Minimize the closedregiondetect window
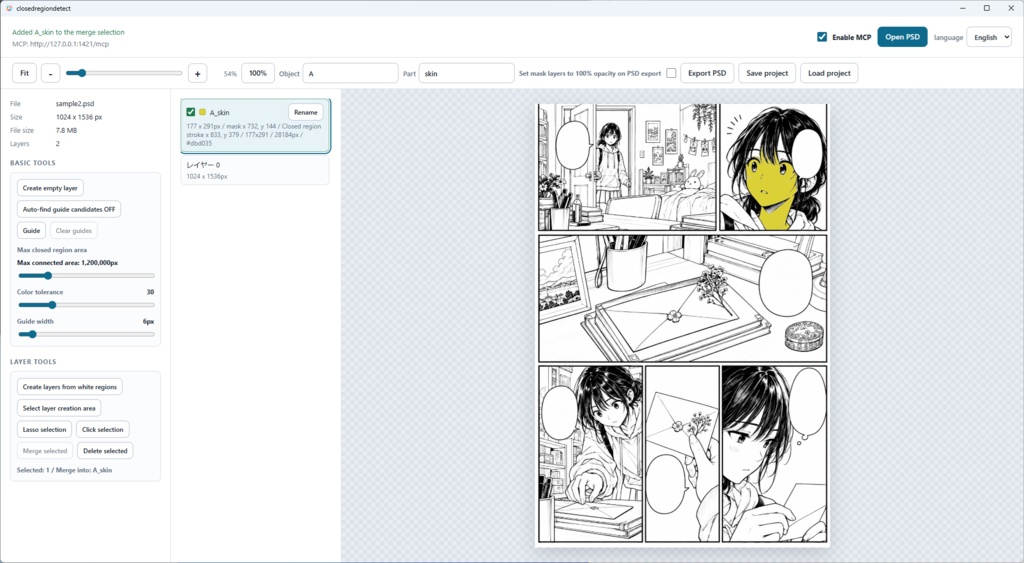This screenshot has height=563, width=1024. (x=963, y=8)
